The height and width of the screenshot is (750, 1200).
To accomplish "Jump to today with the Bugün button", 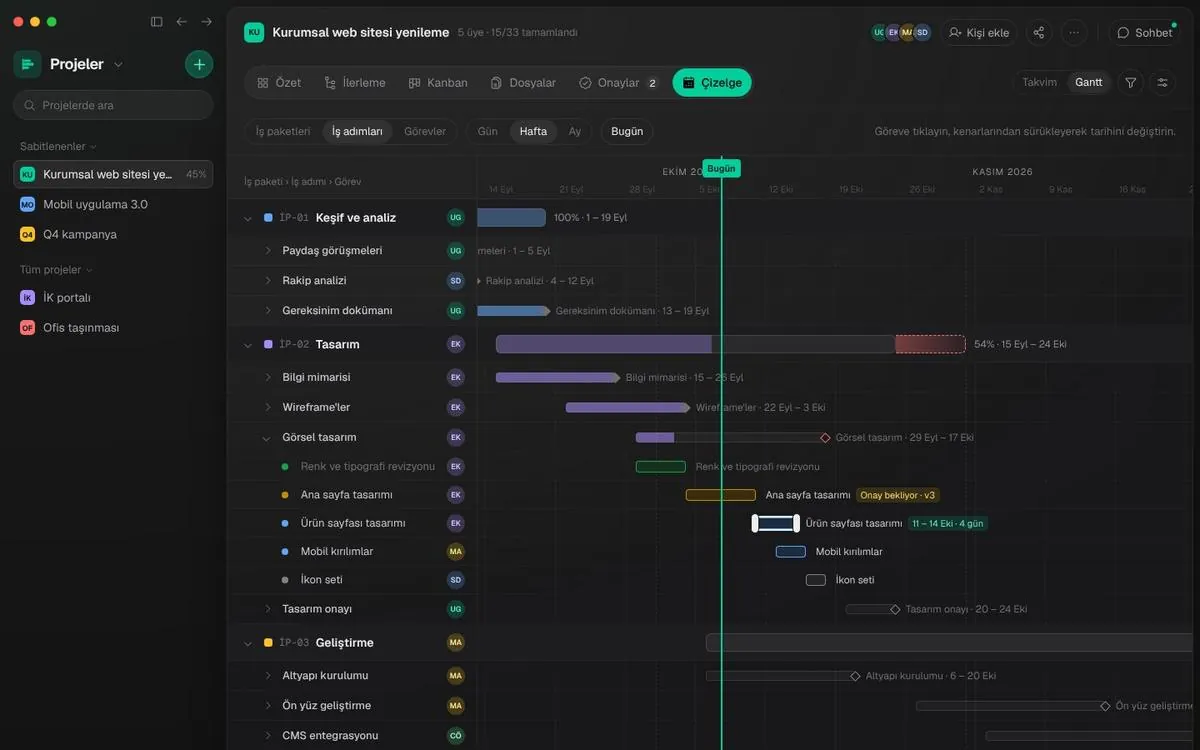I will click(627, 131).
